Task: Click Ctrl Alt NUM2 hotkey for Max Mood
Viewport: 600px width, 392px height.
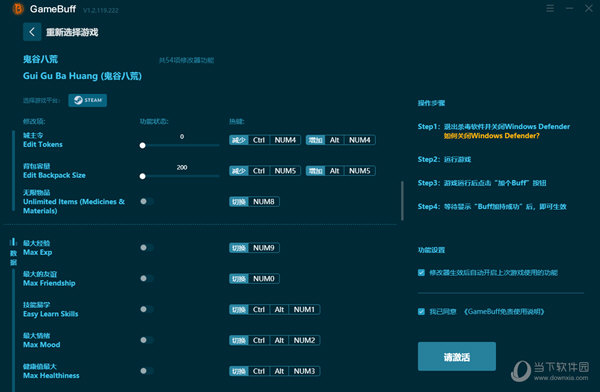Action: click(274, 340)
